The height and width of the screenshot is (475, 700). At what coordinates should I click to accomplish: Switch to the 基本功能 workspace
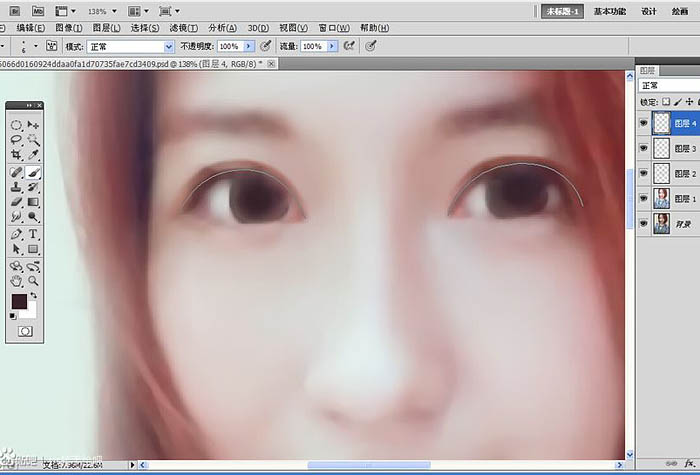tap(610, 10)
